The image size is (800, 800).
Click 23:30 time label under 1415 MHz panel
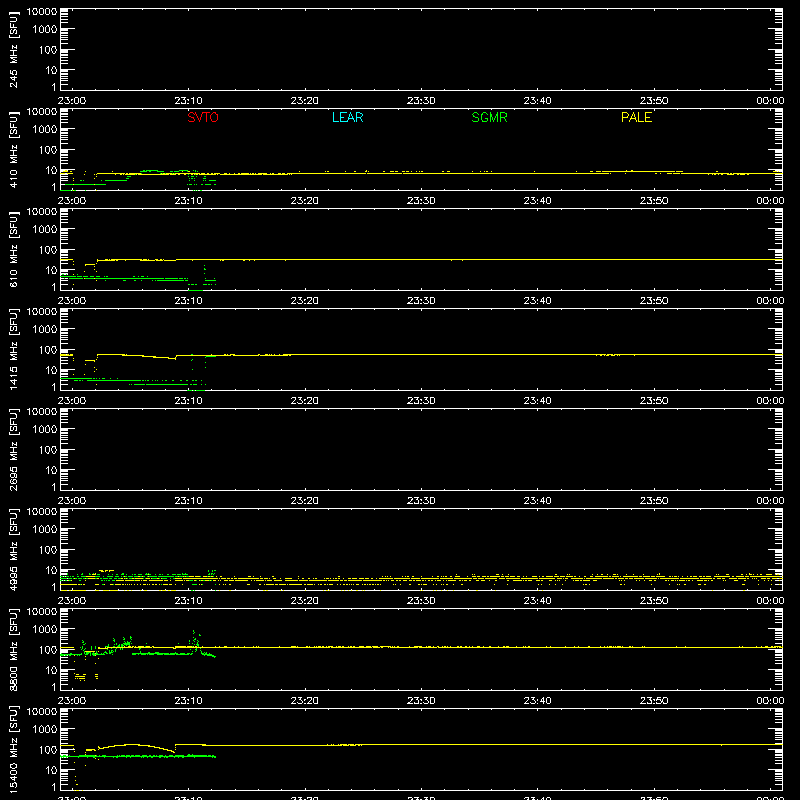tap(421, 401)
